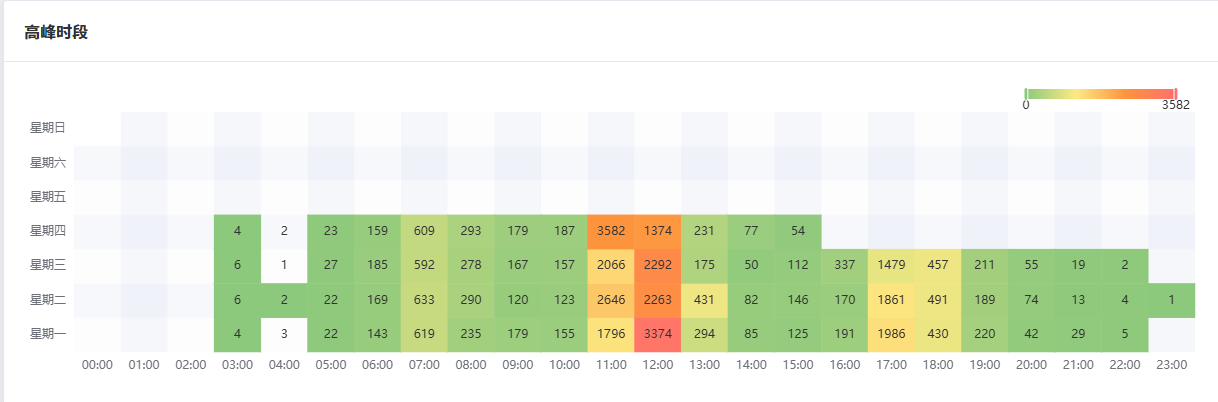Image resolution: width=1218 pixels, height=402 pixels.
Task: Select the 3374 heatmap cell on 星期一
Action: (658, 334)
